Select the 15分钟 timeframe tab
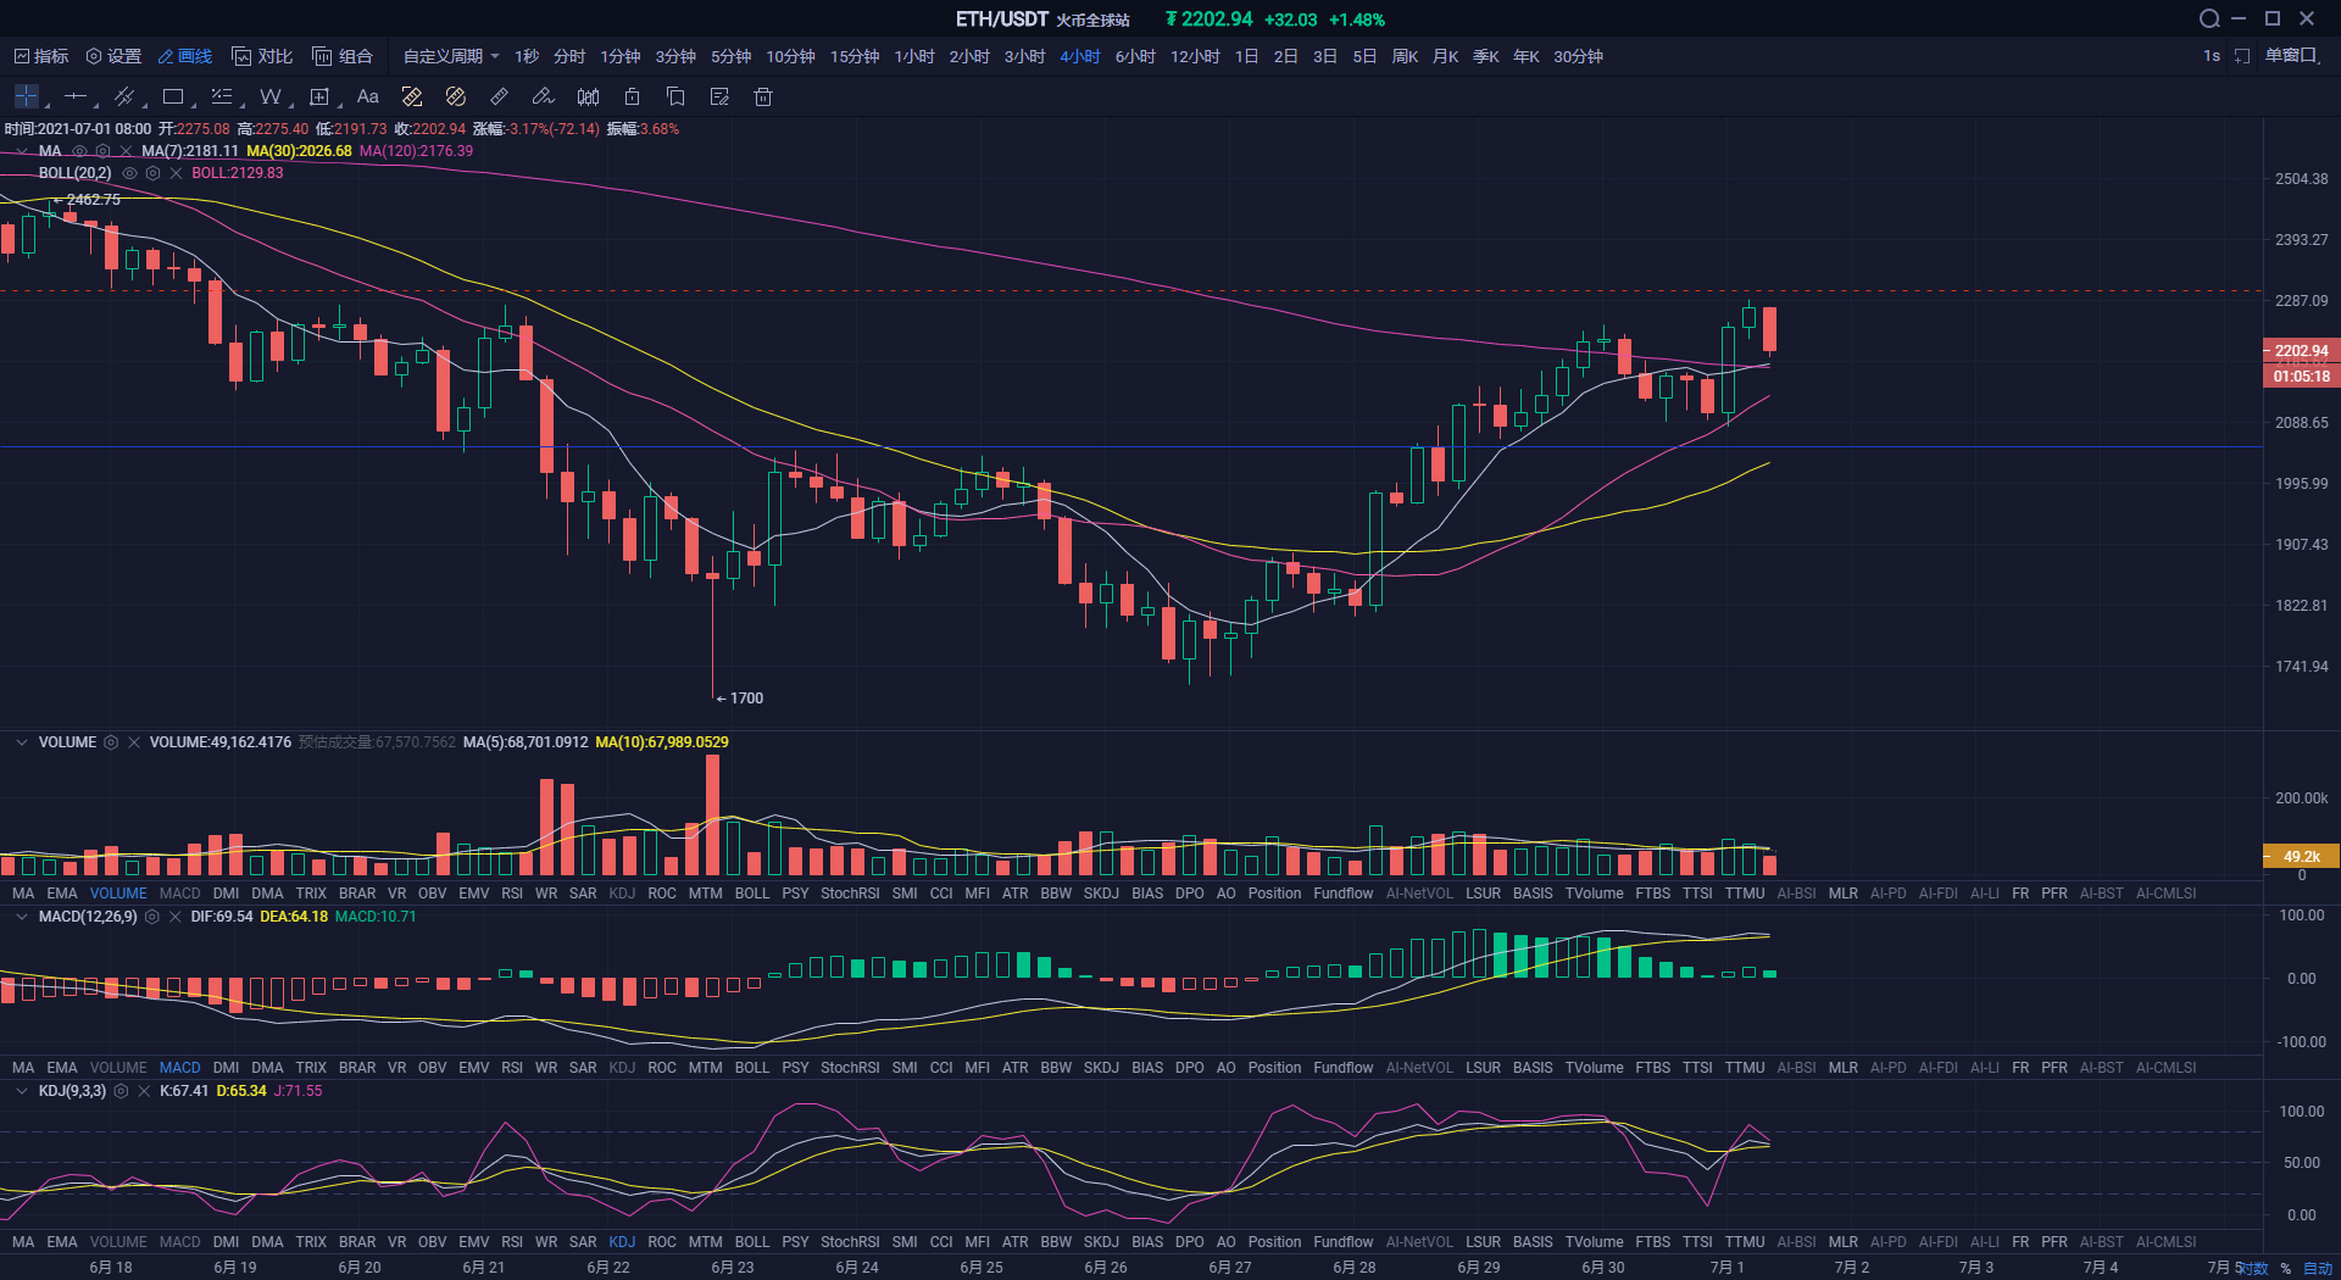Viewport: 2341px width, 1280px height. point(854,56)
